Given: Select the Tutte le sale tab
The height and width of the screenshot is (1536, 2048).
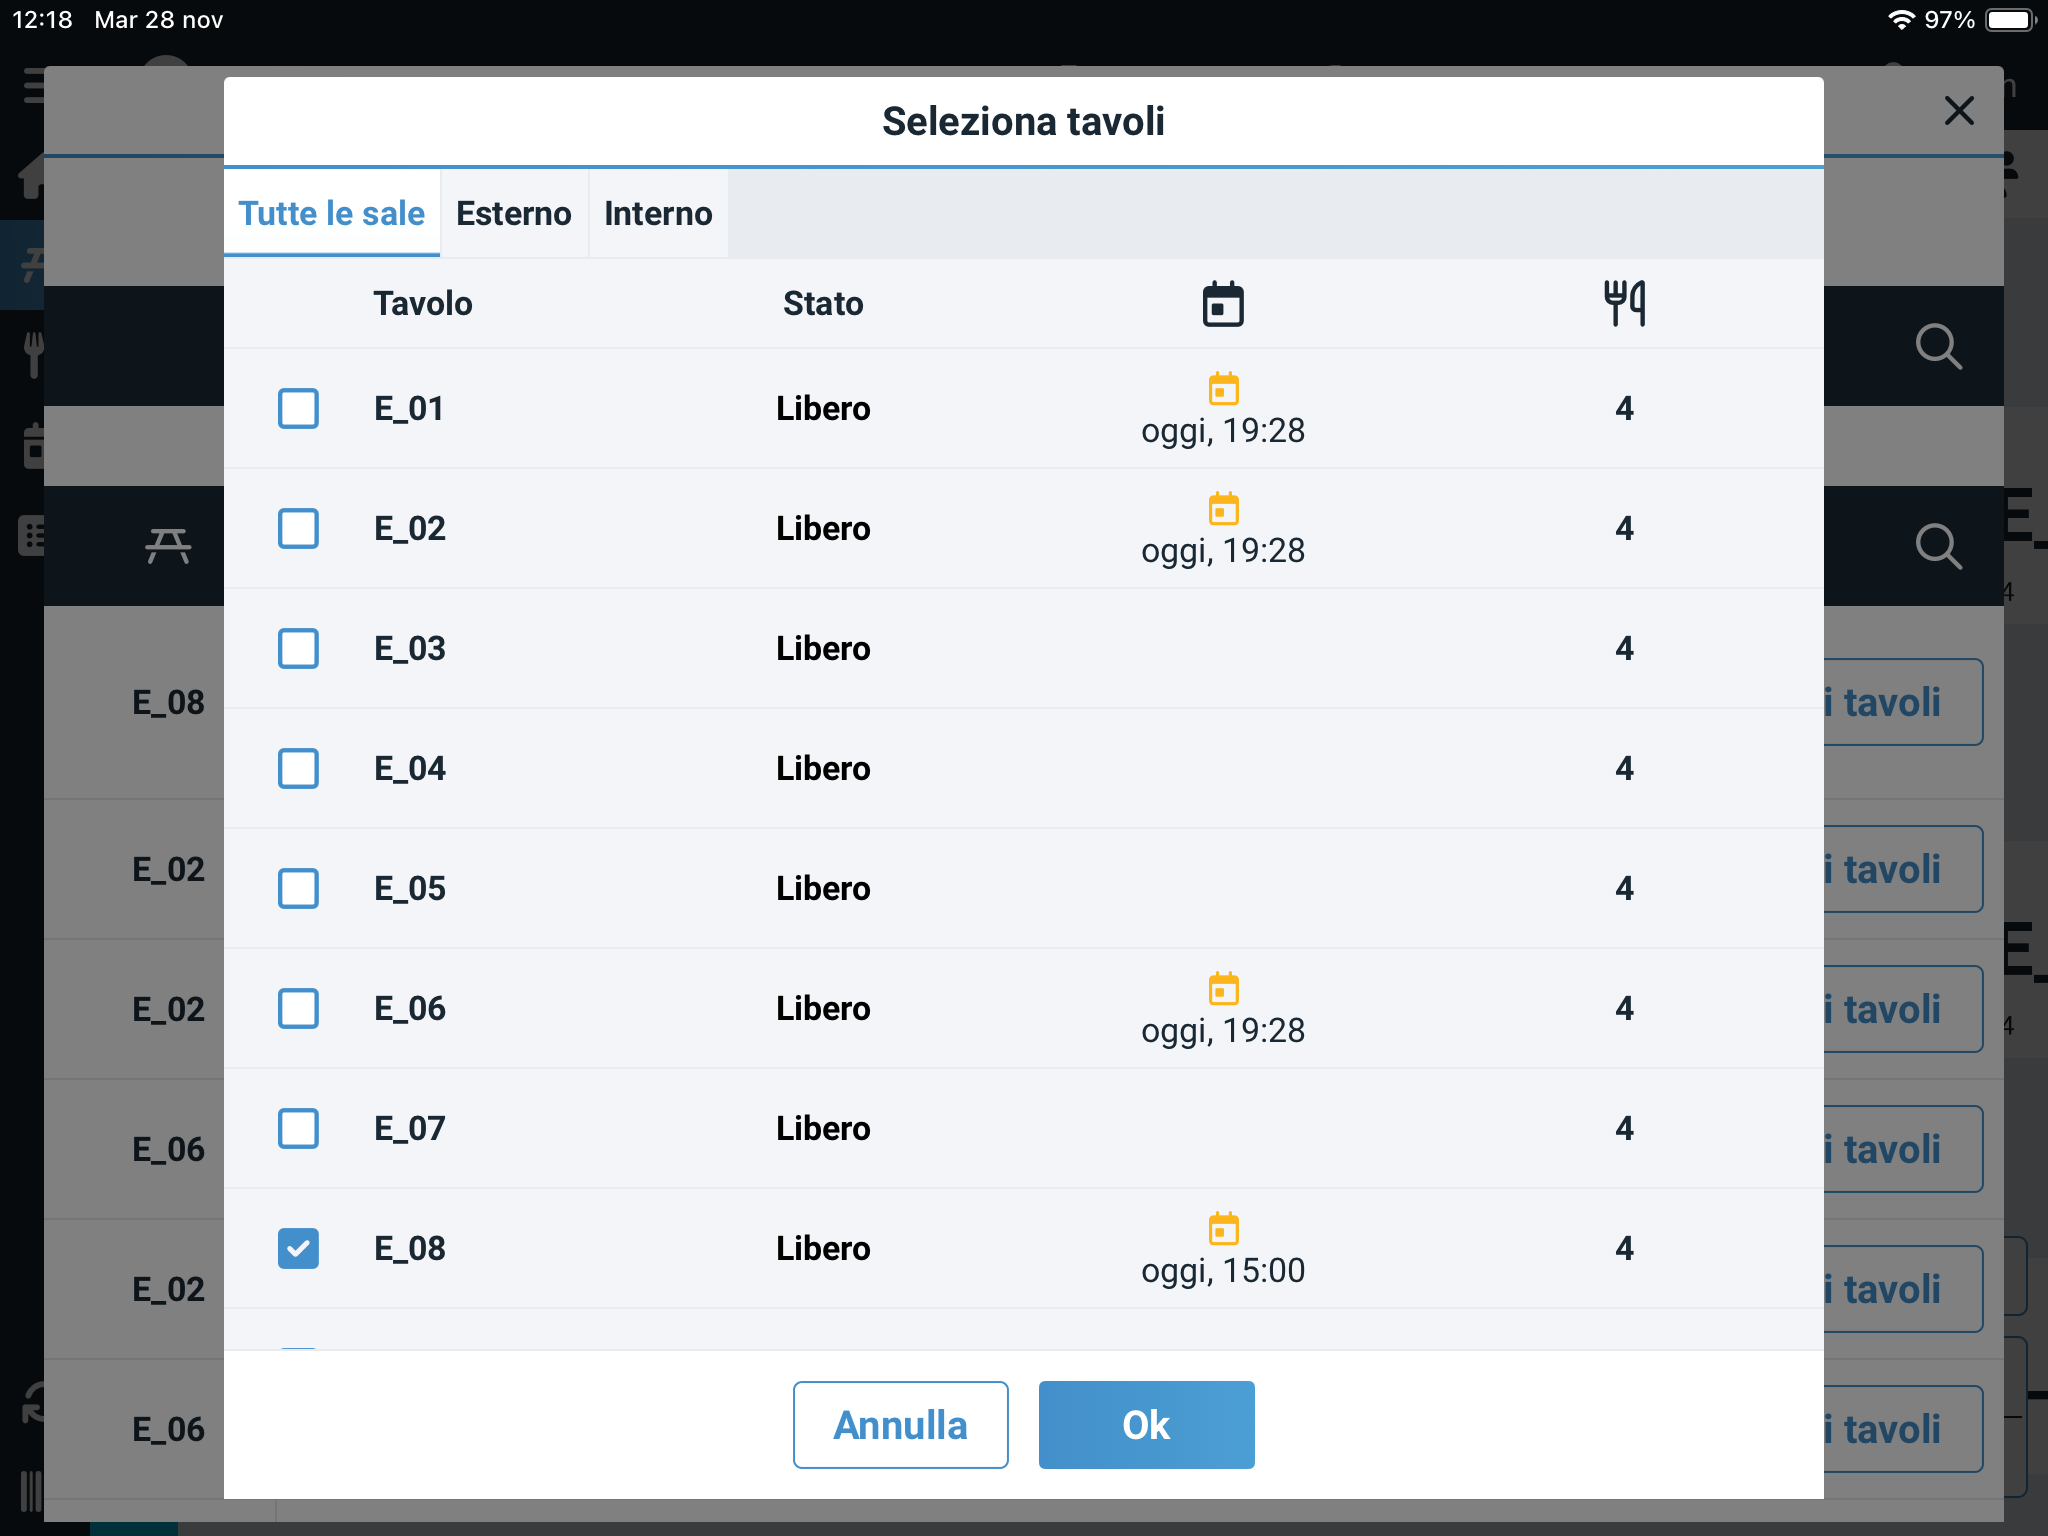Looking at the screenshot, I should pos(331,214).
